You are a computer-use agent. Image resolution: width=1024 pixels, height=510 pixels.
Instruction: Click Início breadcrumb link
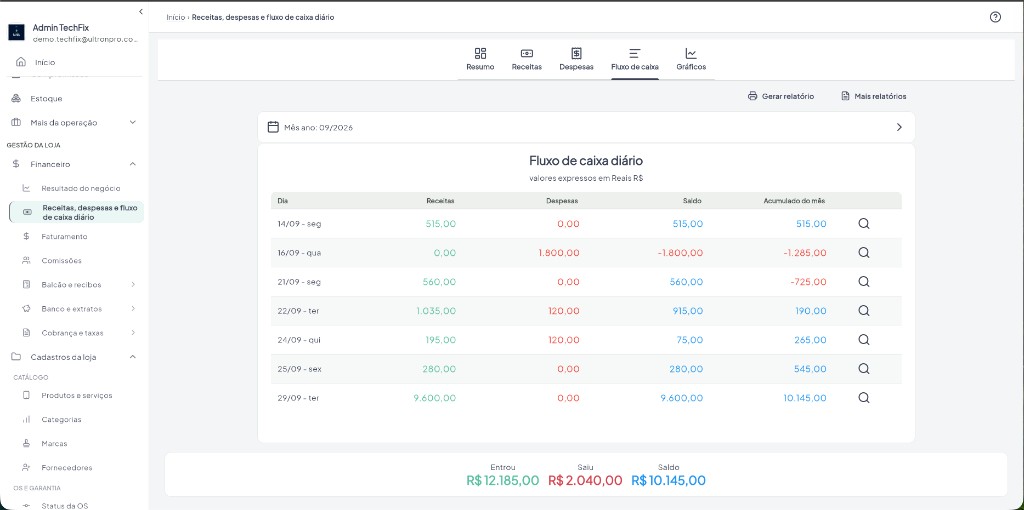click(x=175, y=18)
